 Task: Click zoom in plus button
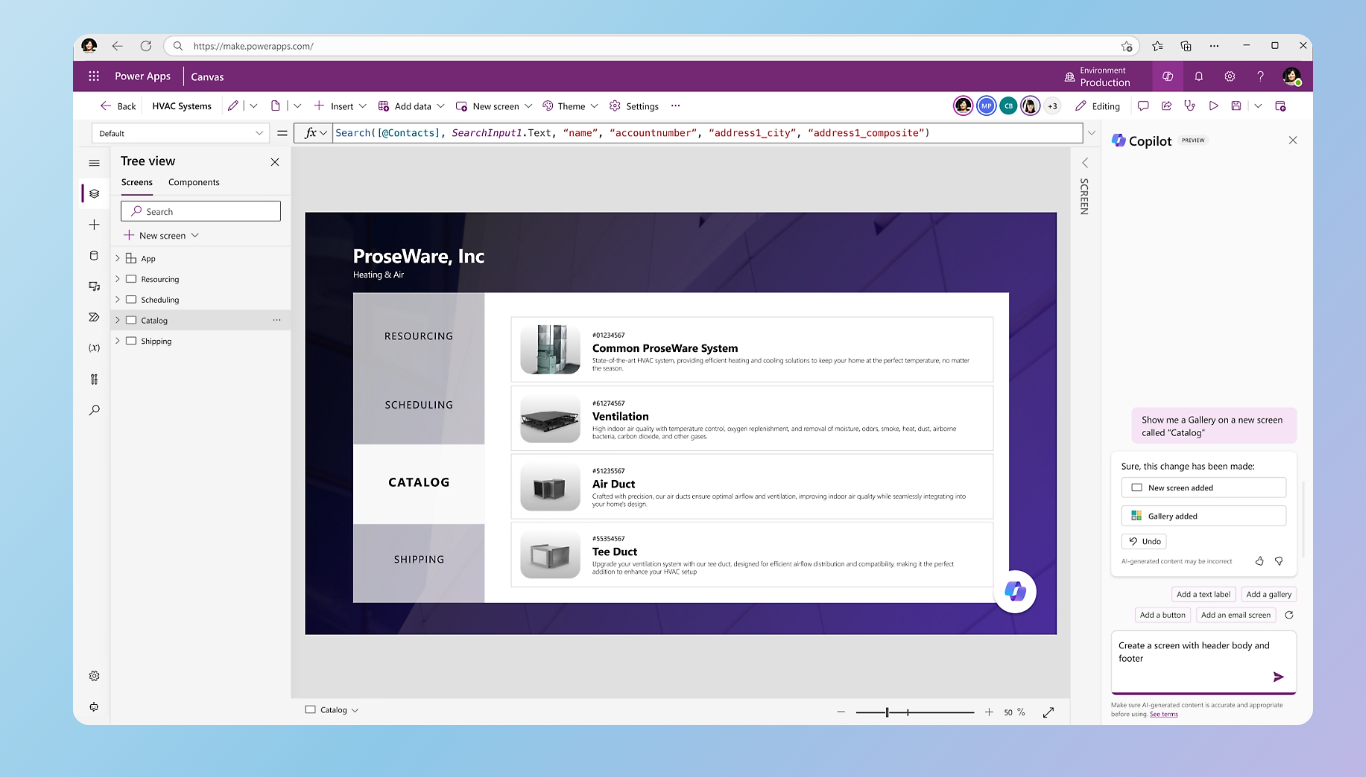click(989, 712)
